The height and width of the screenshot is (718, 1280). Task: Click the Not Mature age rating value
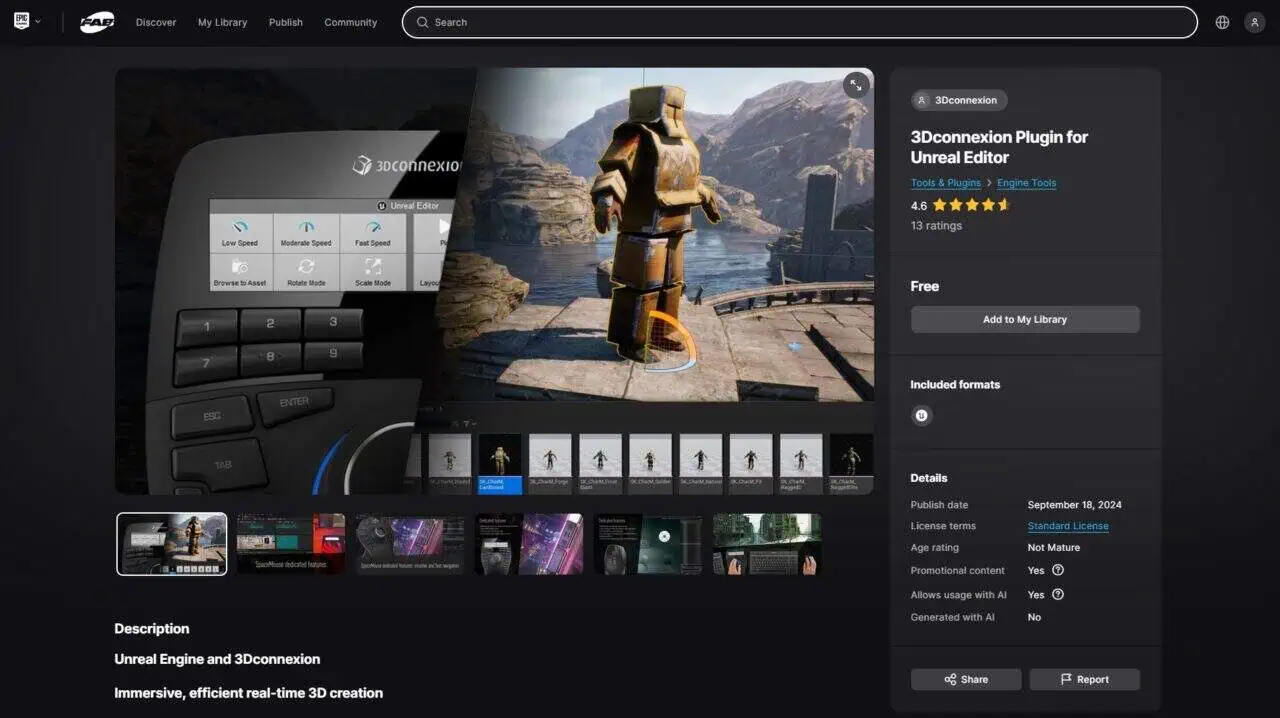1054,548
